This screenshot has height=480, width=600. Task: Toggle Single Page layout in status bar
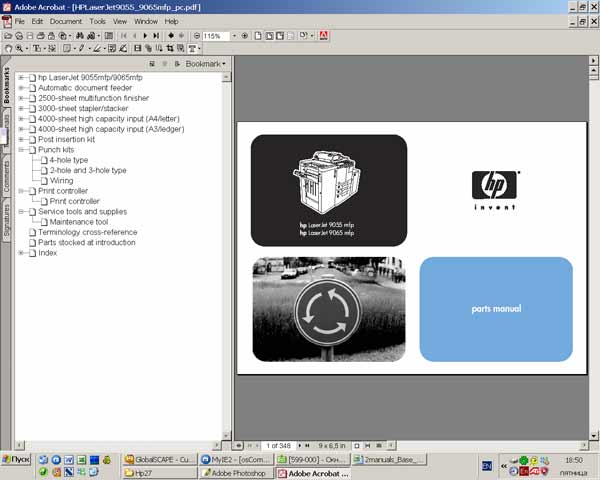[357, 446]
